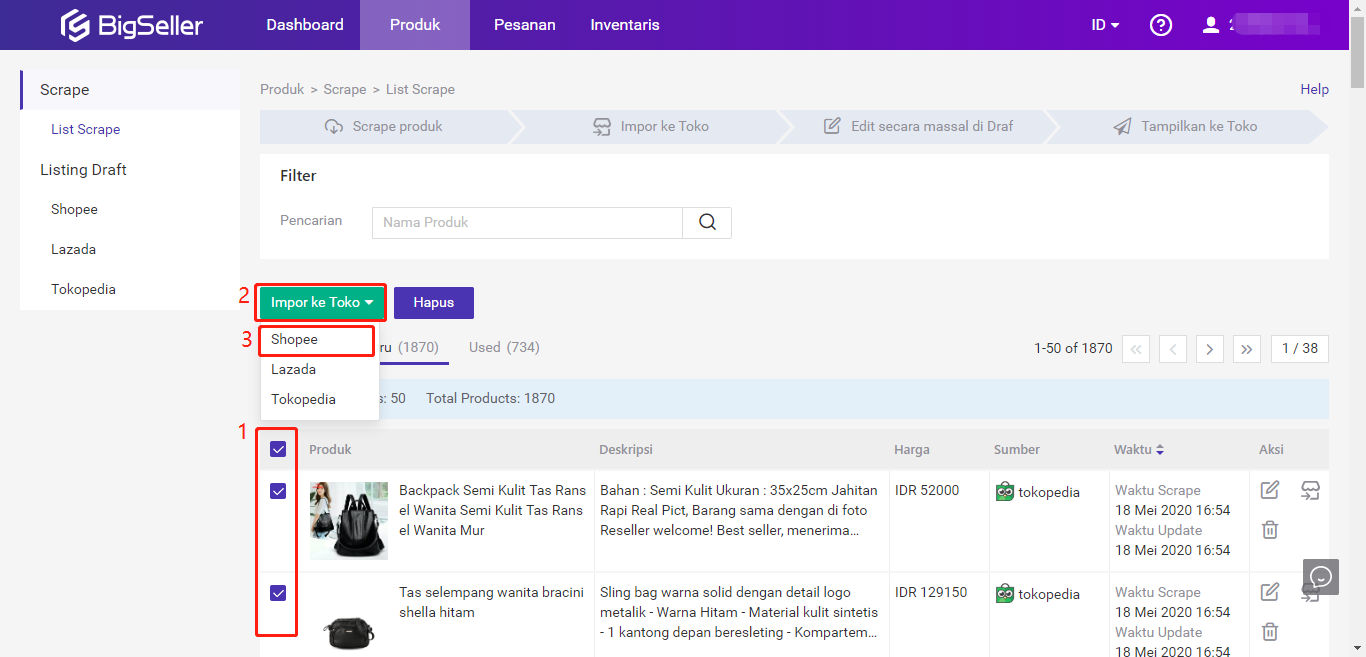Edit the Backpack Semi Kulit product

coord(1270,490)
